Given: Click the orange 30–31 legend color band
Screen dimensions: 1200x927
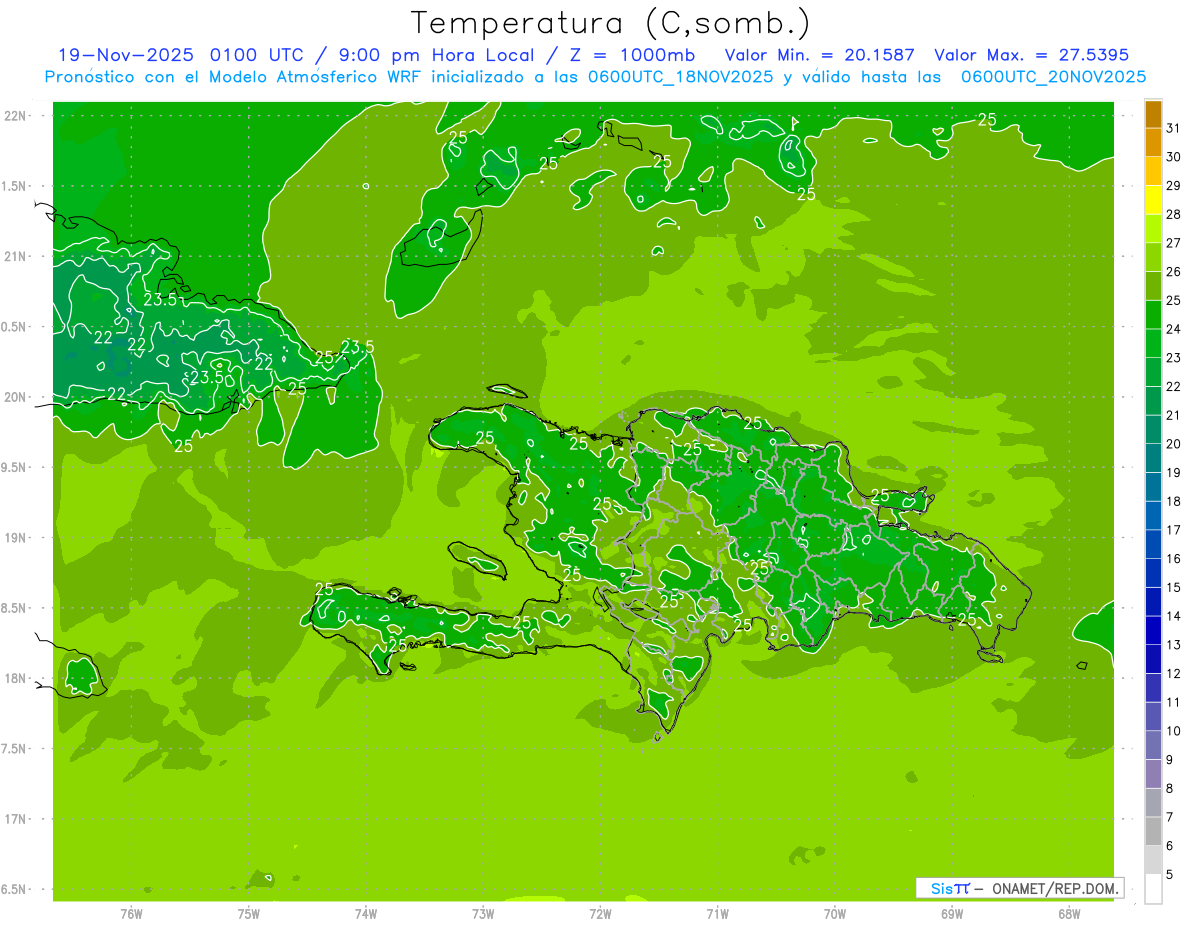Looking at the screenshot, I should (1153, 142).
